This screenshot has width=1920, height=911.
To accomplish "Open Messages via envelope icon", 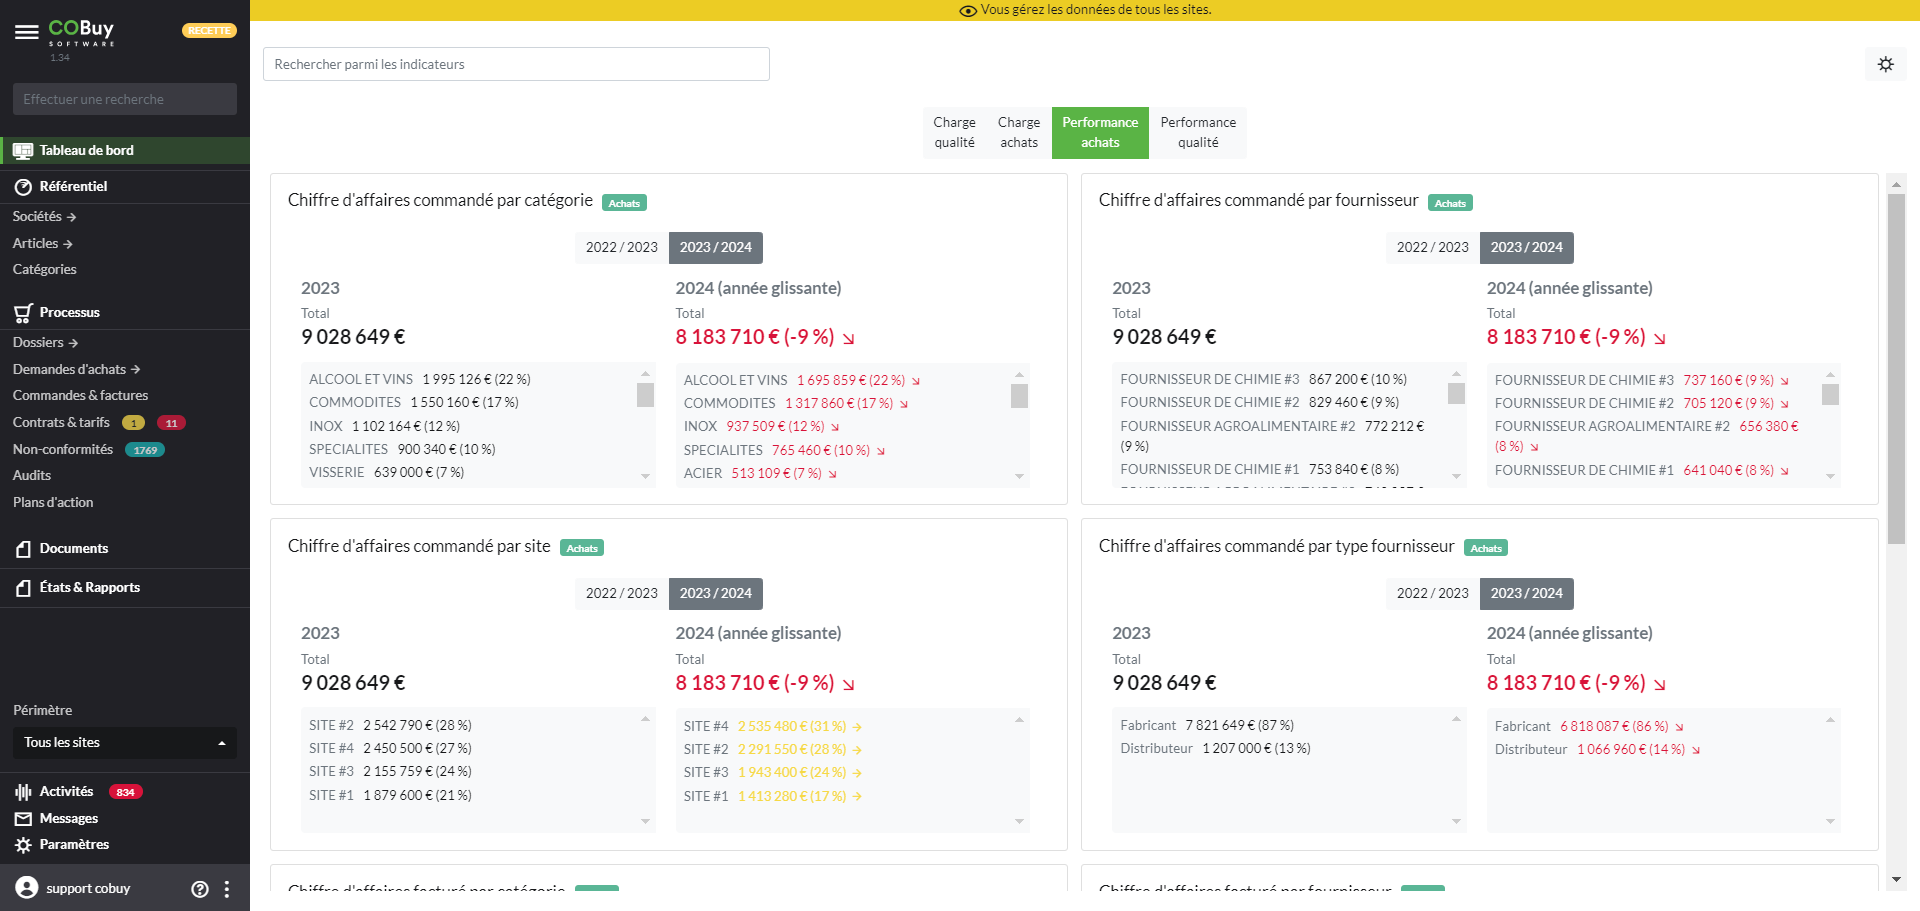I will pyautogui.click(x=23, y=819).
